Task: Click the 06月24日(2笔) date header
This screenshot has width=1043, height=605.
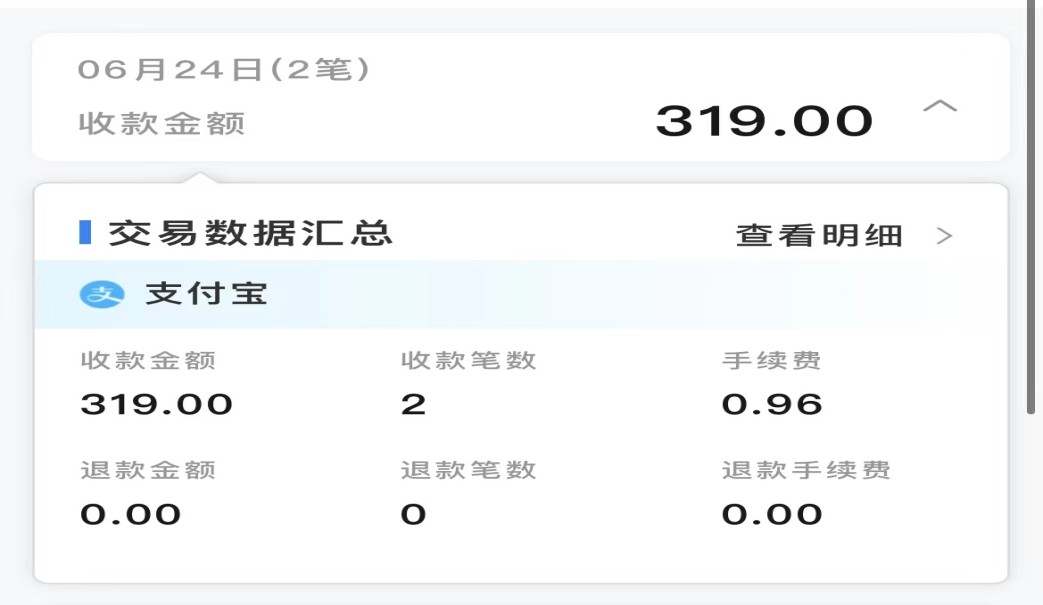Action: coord(224,69)
